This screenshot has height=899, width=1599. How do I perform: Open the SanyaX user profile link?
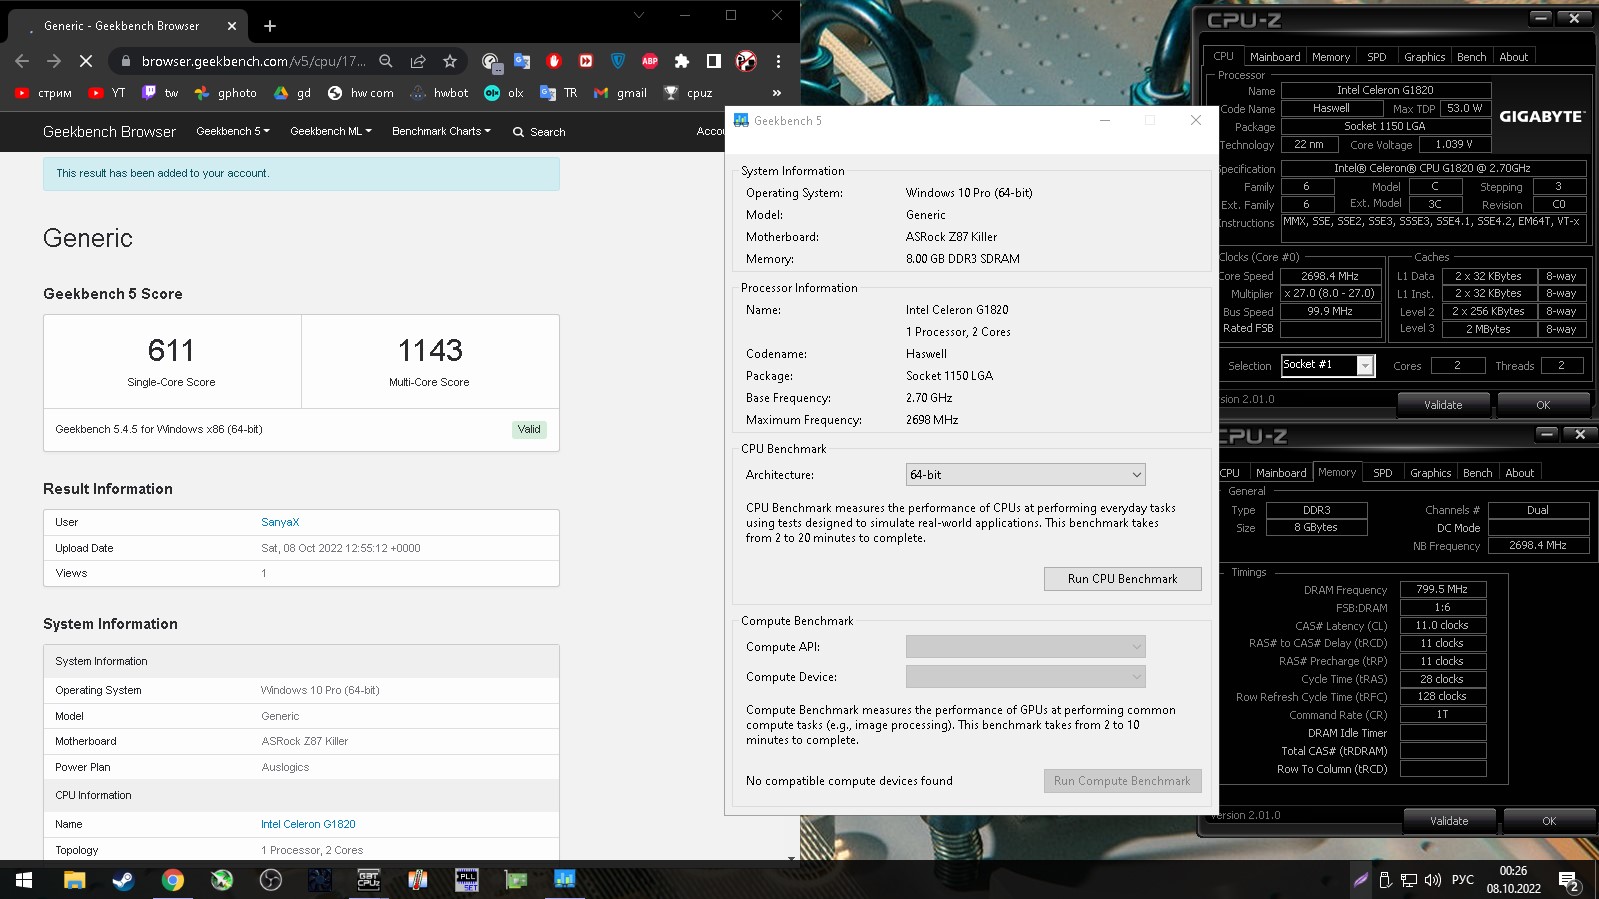coord(280,522)
